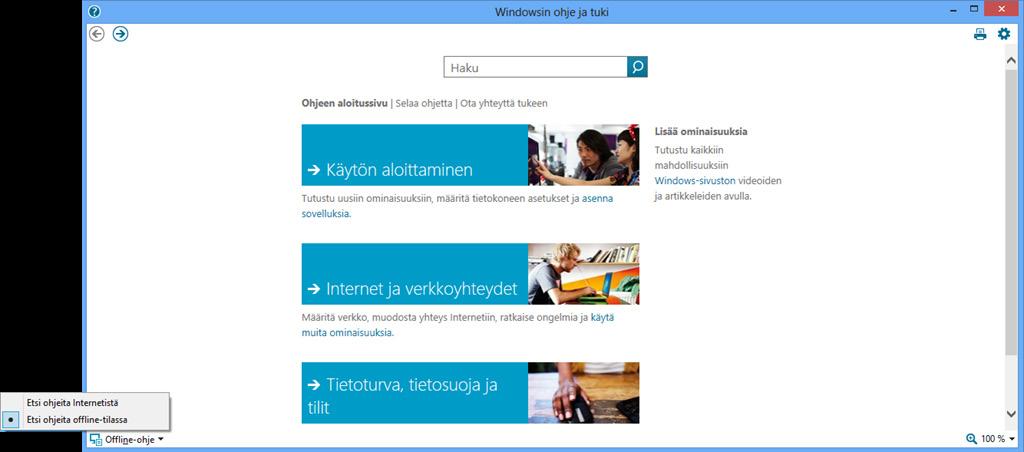Follow the käytä muita ominaisuuksia link

tap(457, 325)
